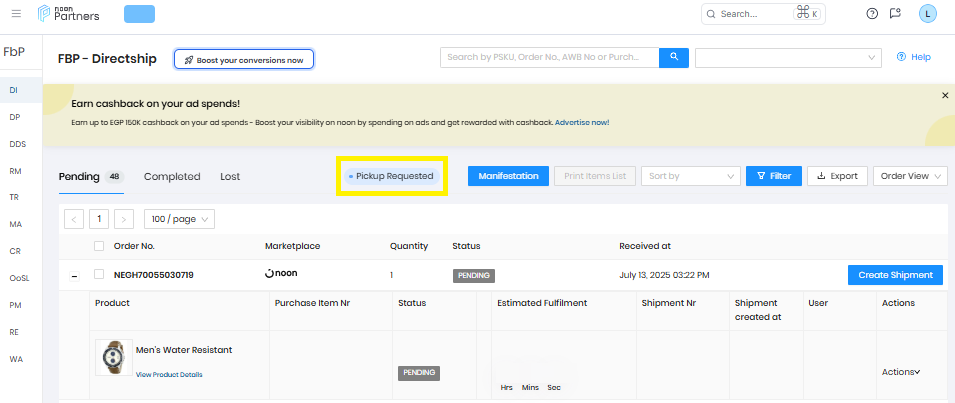Tick the select-all orders header checkbox
The width and height of the screenshot is (955, 403).
tap(99, 246)
